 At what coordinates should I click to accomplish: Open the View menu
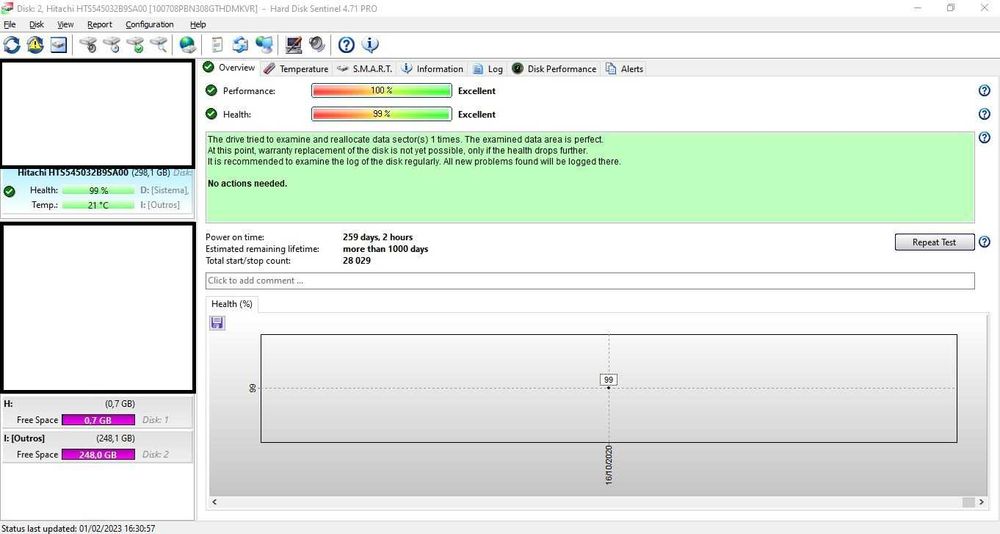pyautogui.click(x=65, y=24)
